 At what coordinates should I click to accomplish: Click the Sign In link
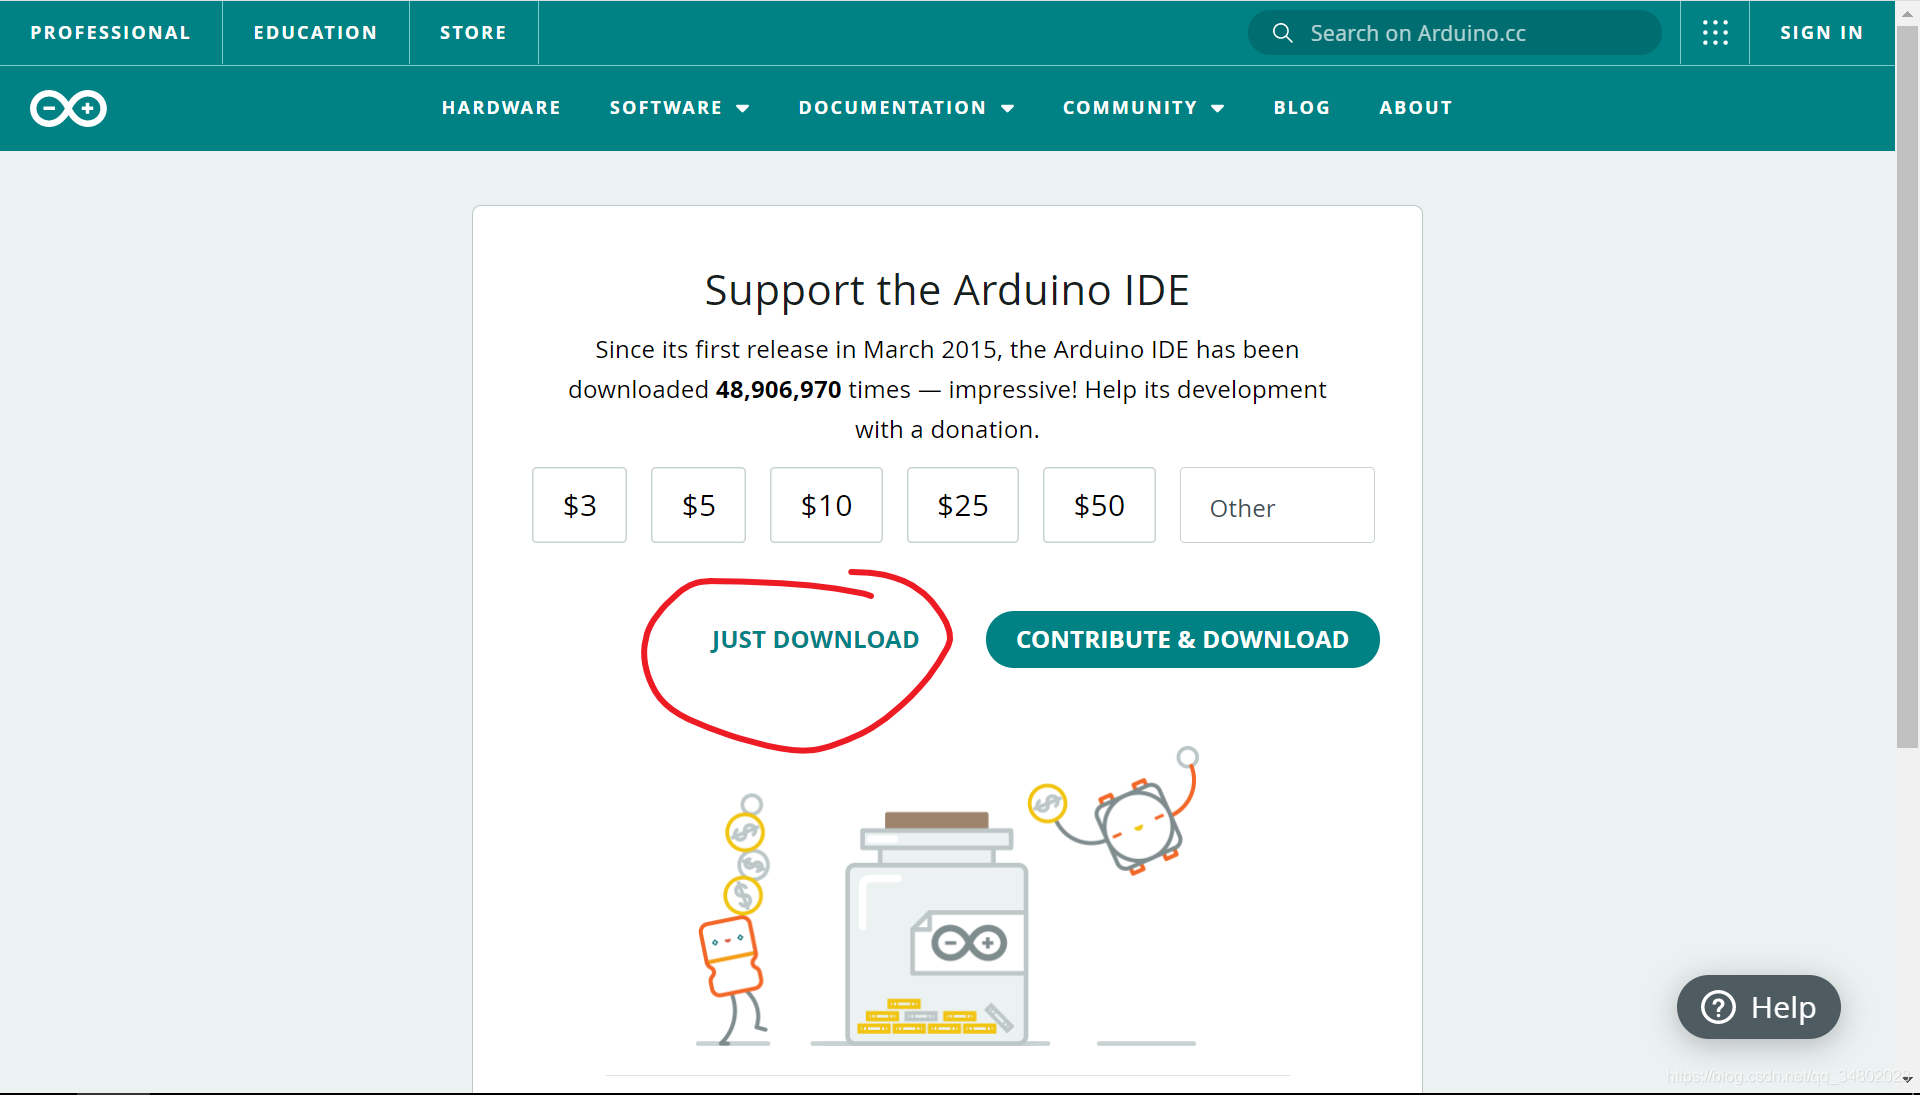pos(1822,33)
